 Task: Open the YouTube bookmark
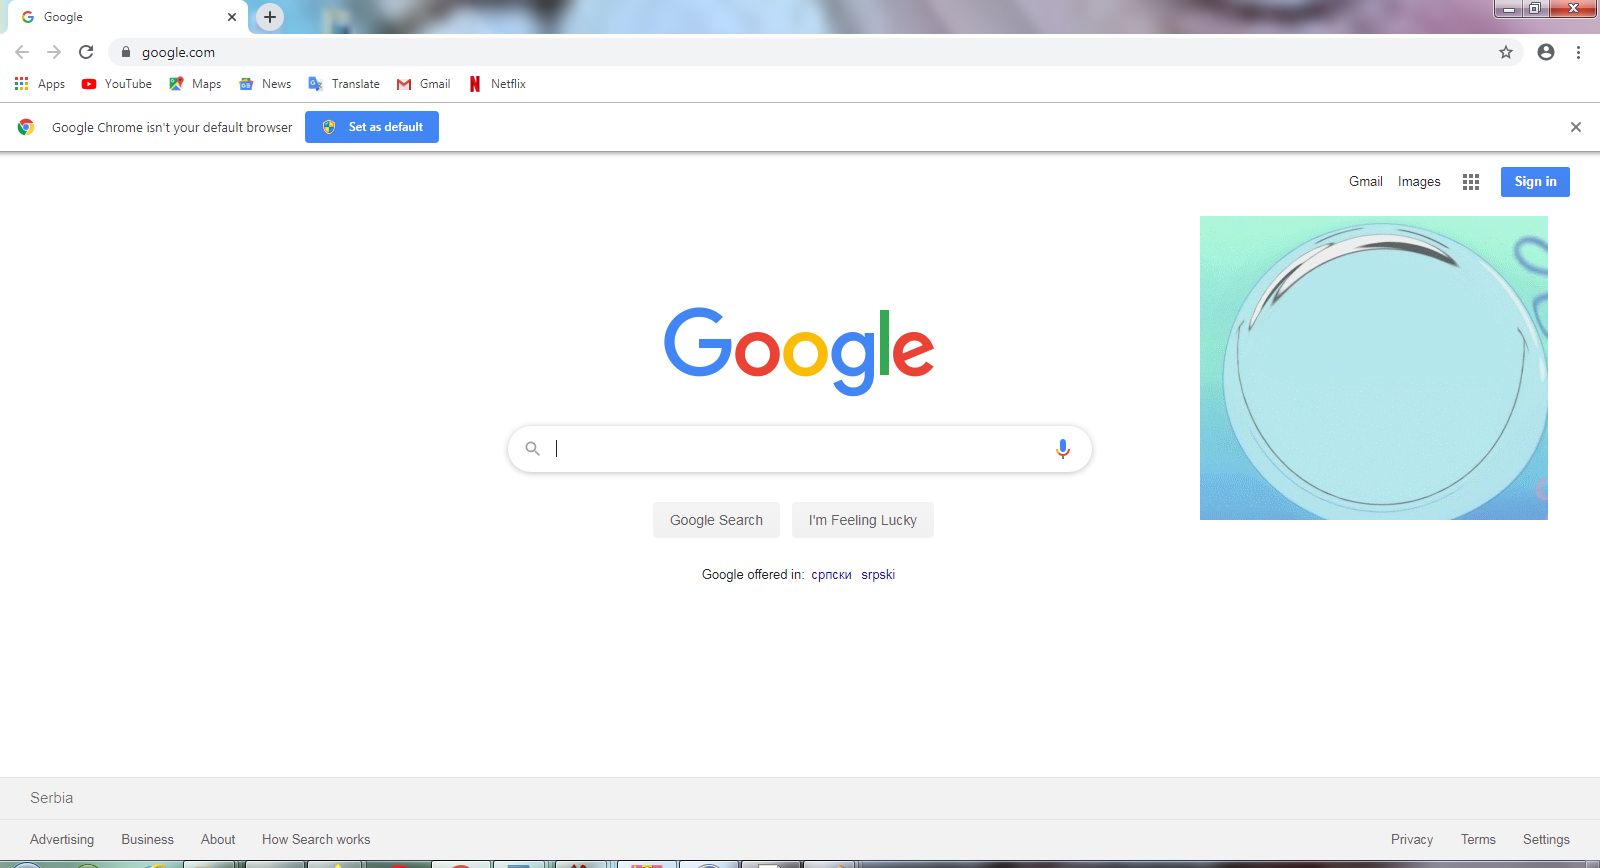tap(117, 84)
